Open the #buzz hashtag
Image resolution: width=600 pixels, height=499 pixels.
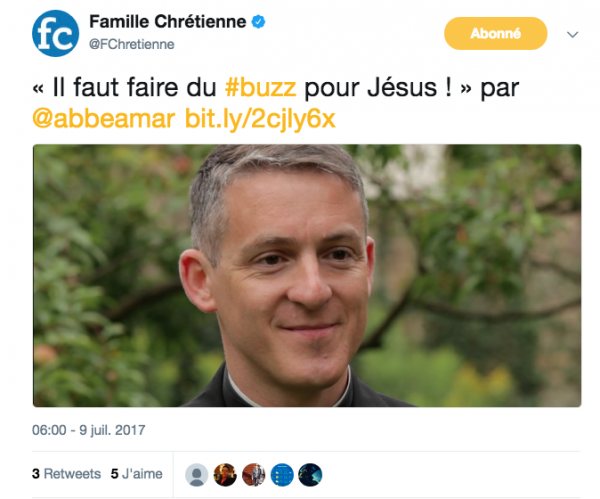[261, 88]
